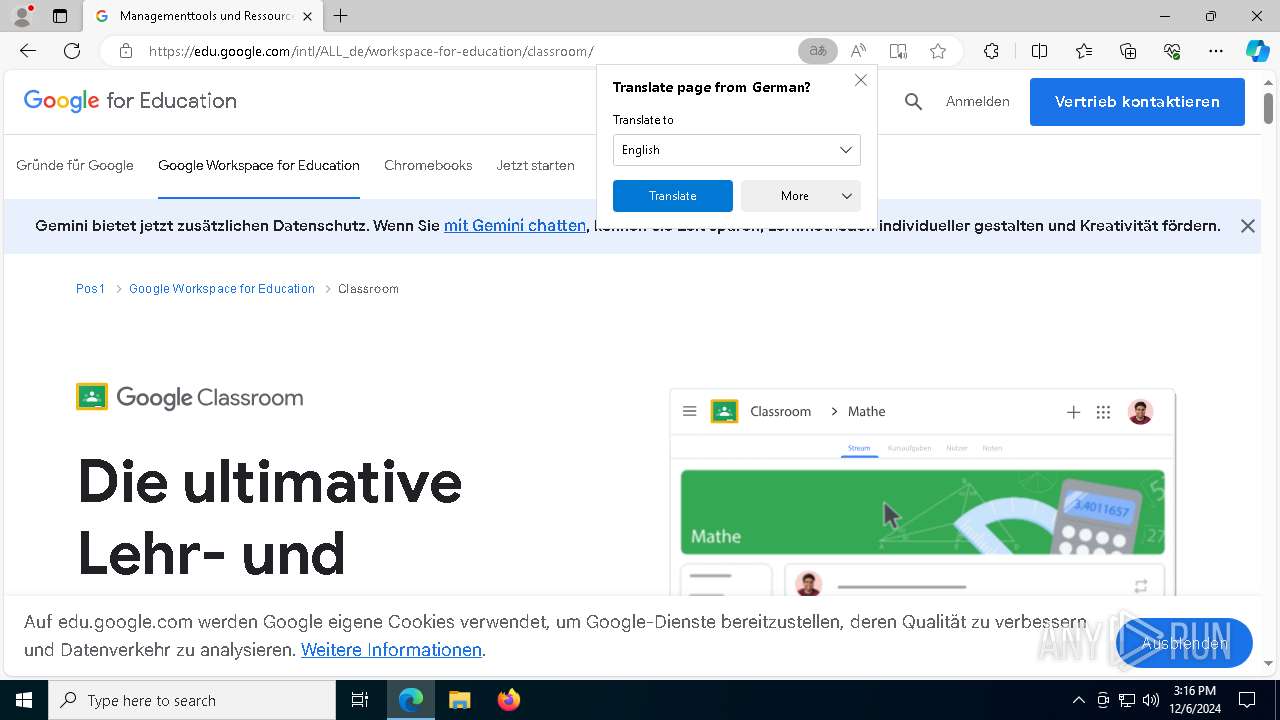Click the address bar URL
Image resolution: width=1280 pixels, height=720 pixels.
[371, 51]
